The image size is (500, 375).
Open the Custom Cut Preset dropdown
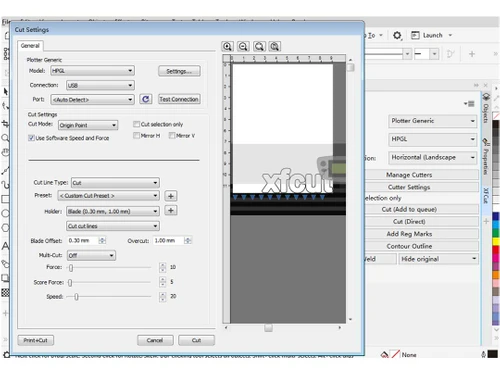(108, 196)
